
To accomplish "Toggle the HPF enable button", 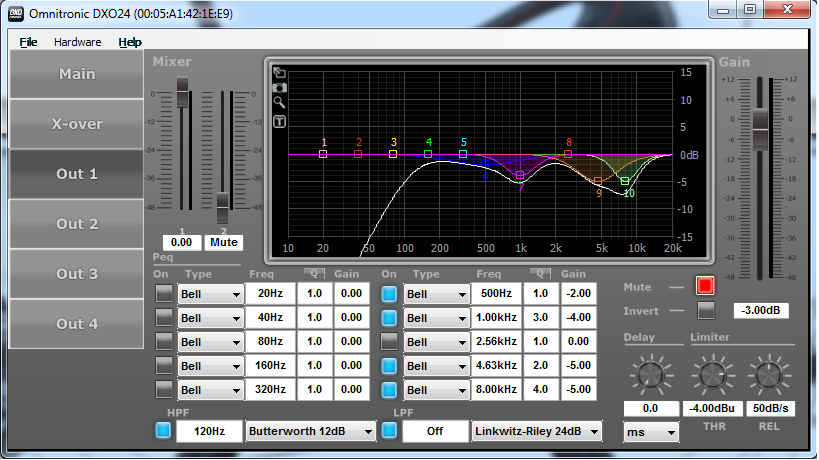I will [x=163, y=431].
